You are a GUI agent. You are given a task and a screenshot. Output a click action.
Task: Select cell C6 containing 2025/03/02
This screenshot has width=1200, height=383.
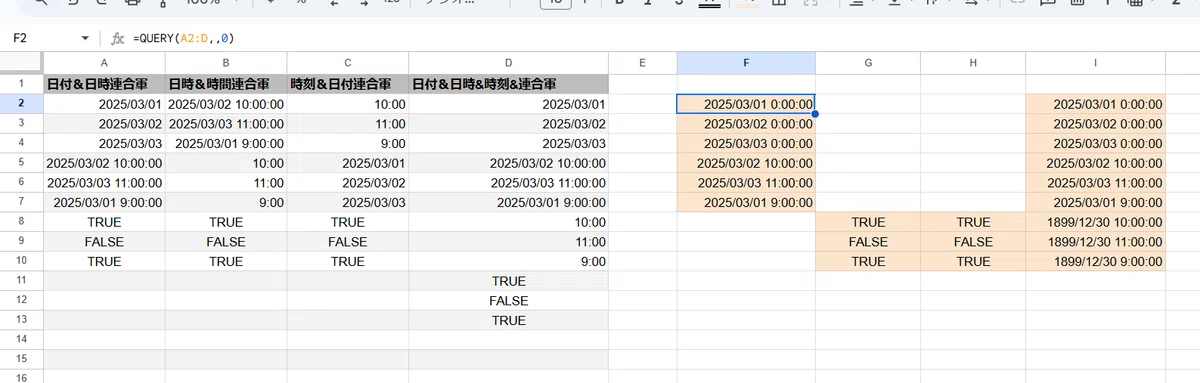(348, 183)
